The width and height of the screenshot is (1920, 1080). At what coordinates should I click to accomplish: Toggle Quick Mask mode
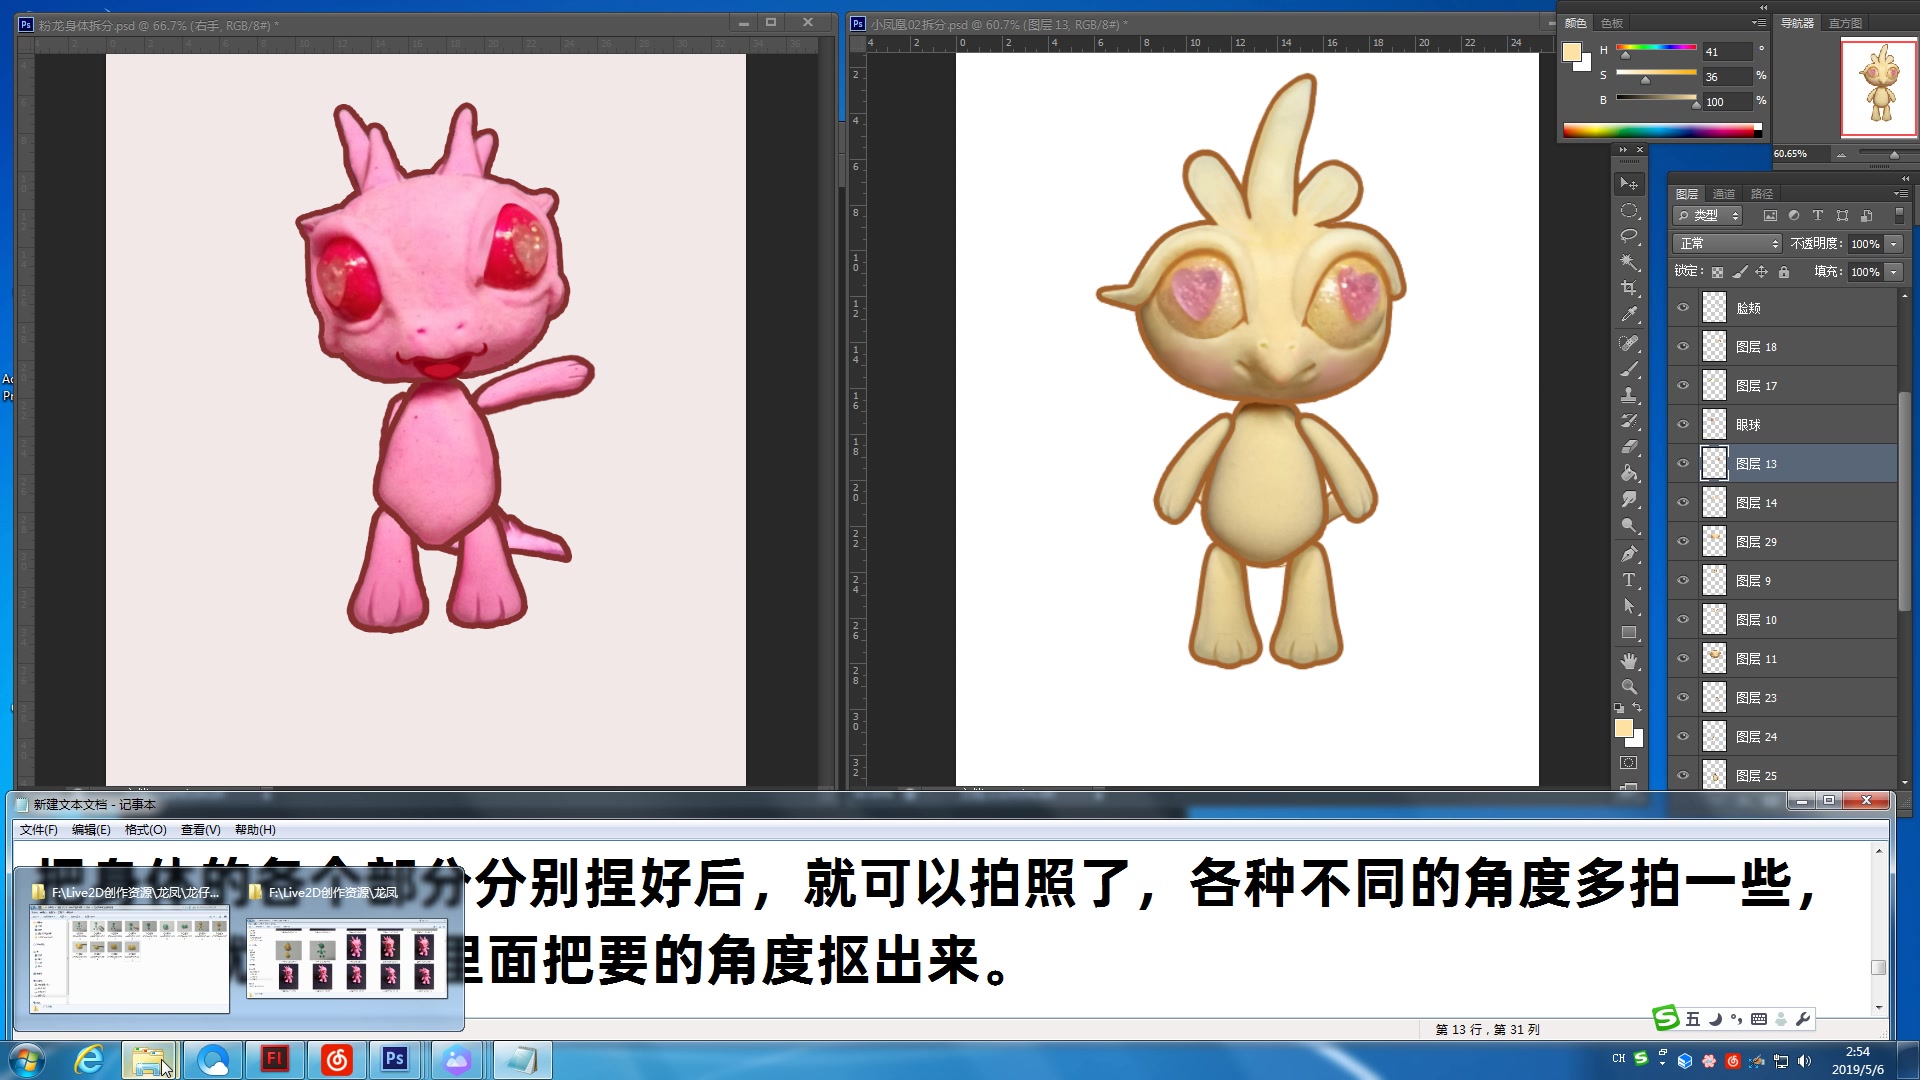1629,763
